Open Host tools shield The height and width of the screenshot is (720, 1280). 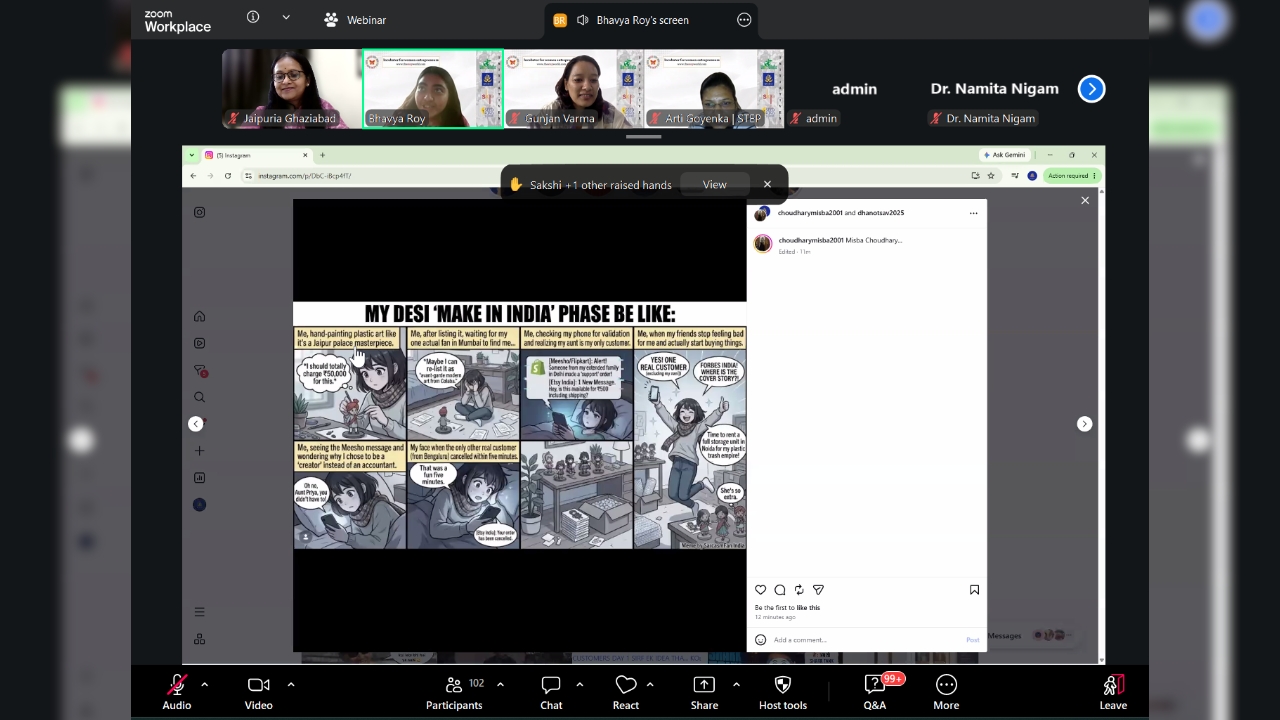pos(783,685)
